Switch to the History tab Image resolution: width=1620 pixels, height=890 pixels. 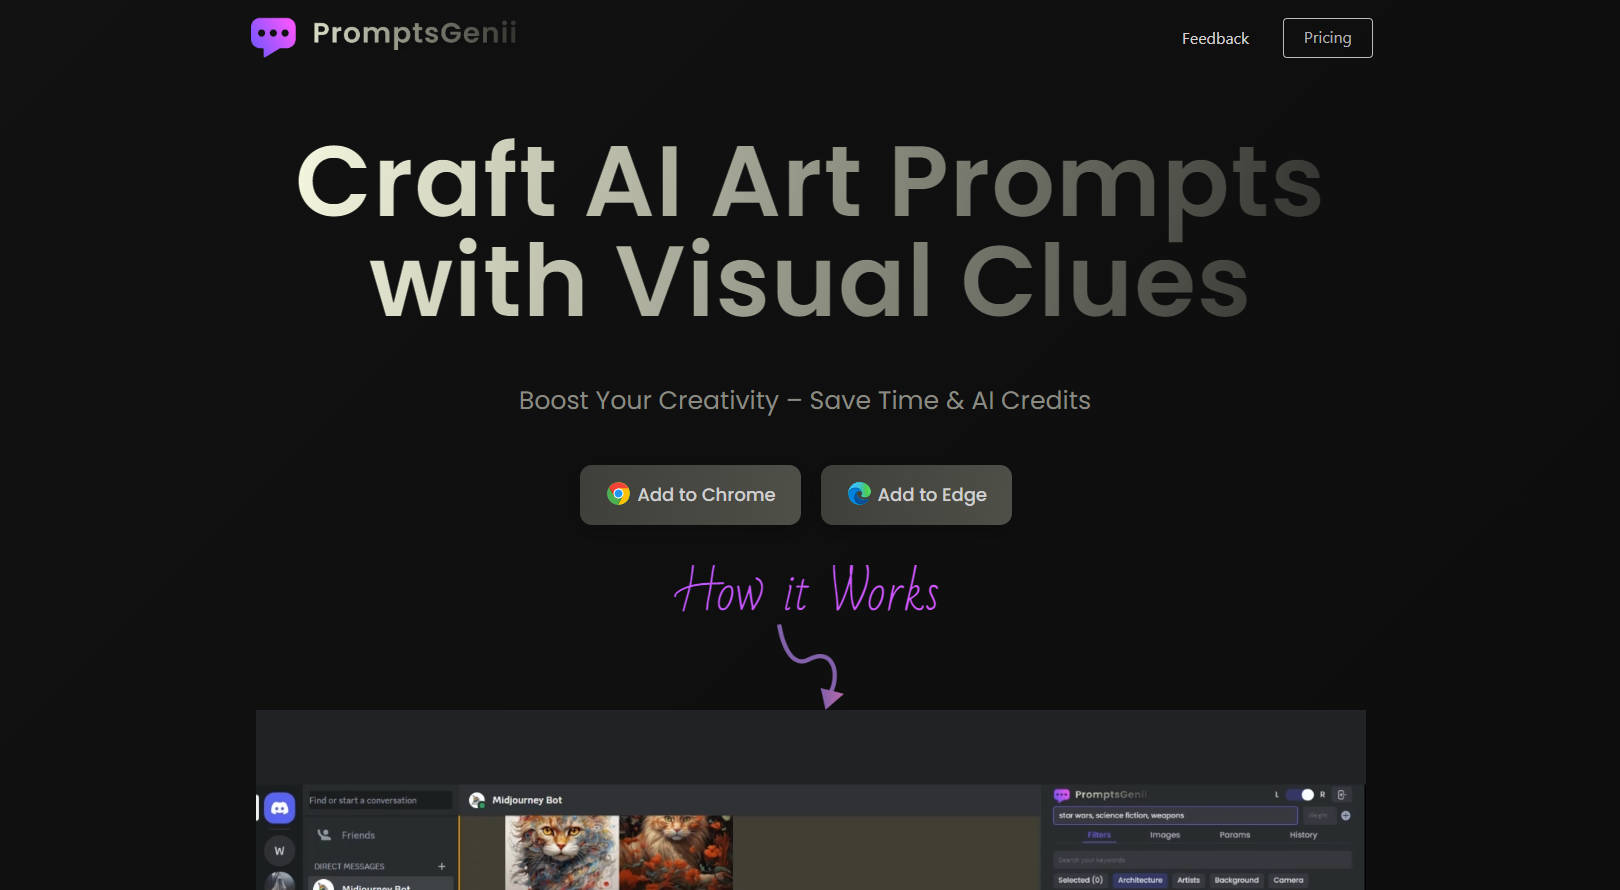coord(1303,835)
